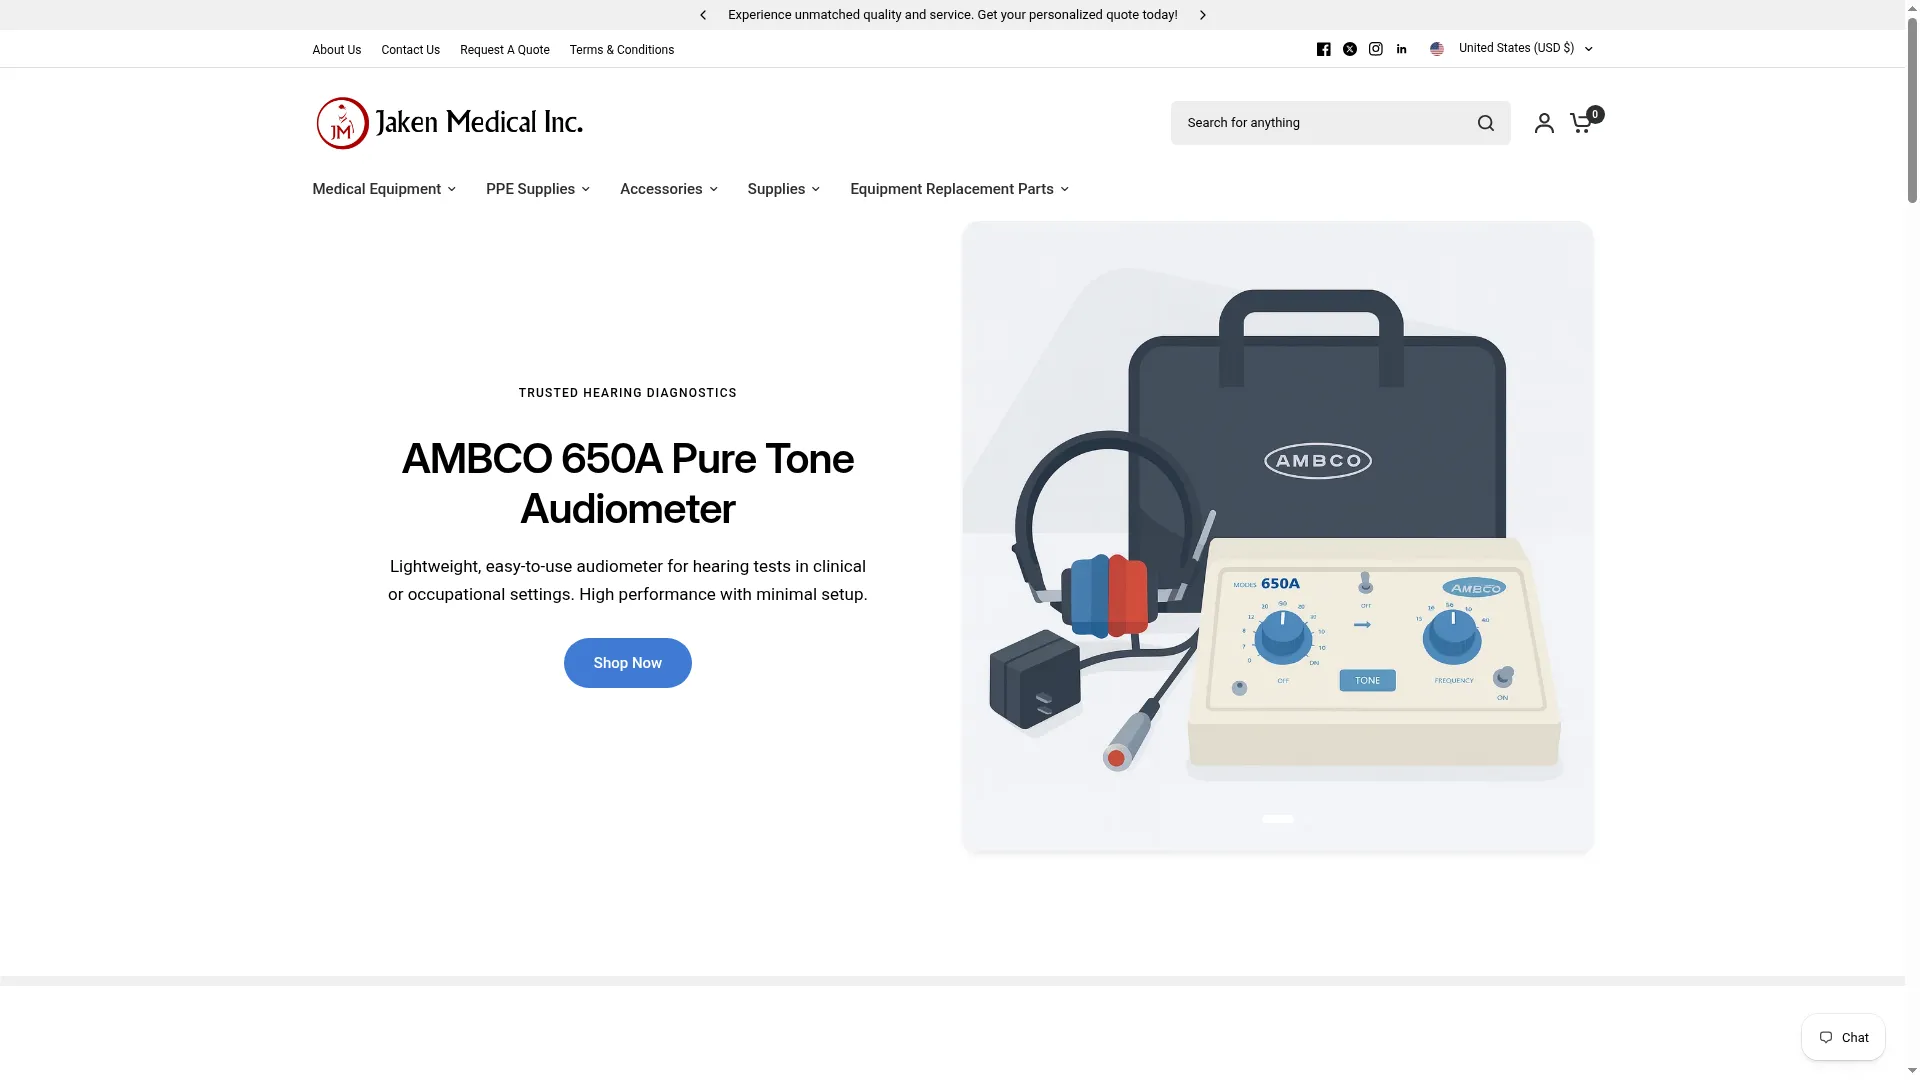Viewport: 1920px width, 1080px height.
Task: Open the Facebook social icon
Action: click(1323, 49)
